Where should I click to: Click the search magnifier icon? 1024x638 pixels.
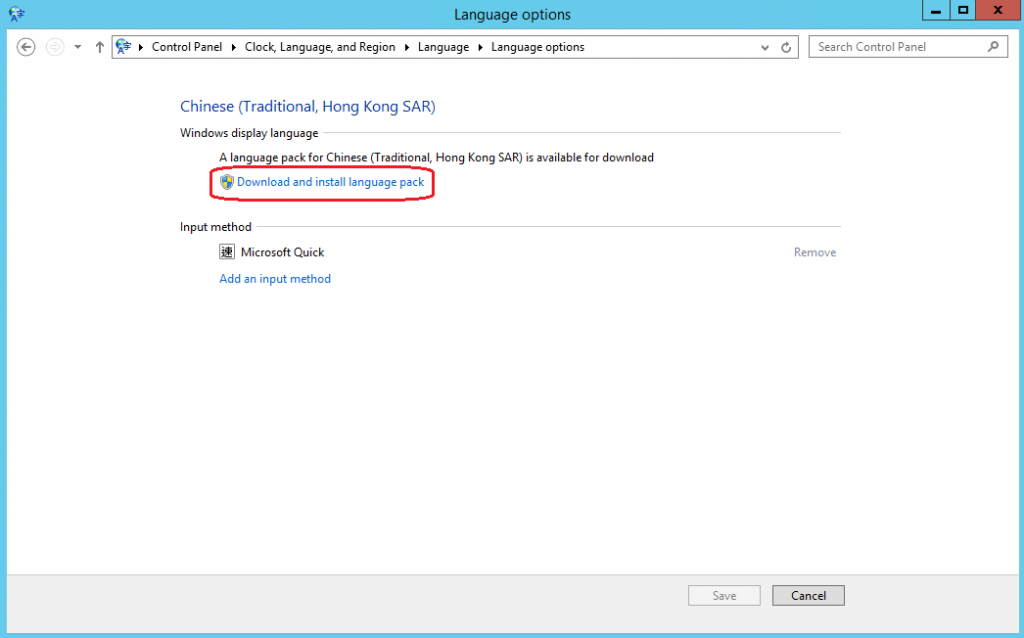pos(993,46)
